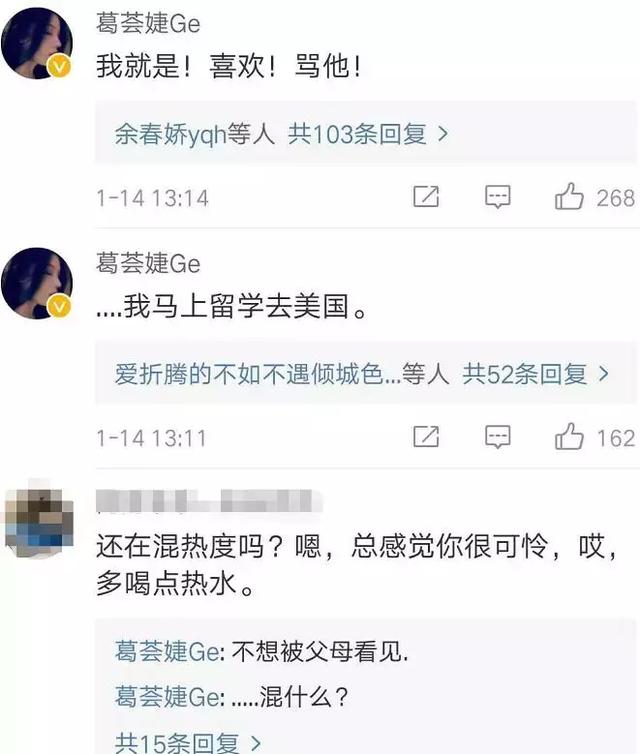Image resolution: width=640 pixels, height=754 pixels.
Task: Reply to the 1-14 13:11 comment
Action: (x=497, y=437)
